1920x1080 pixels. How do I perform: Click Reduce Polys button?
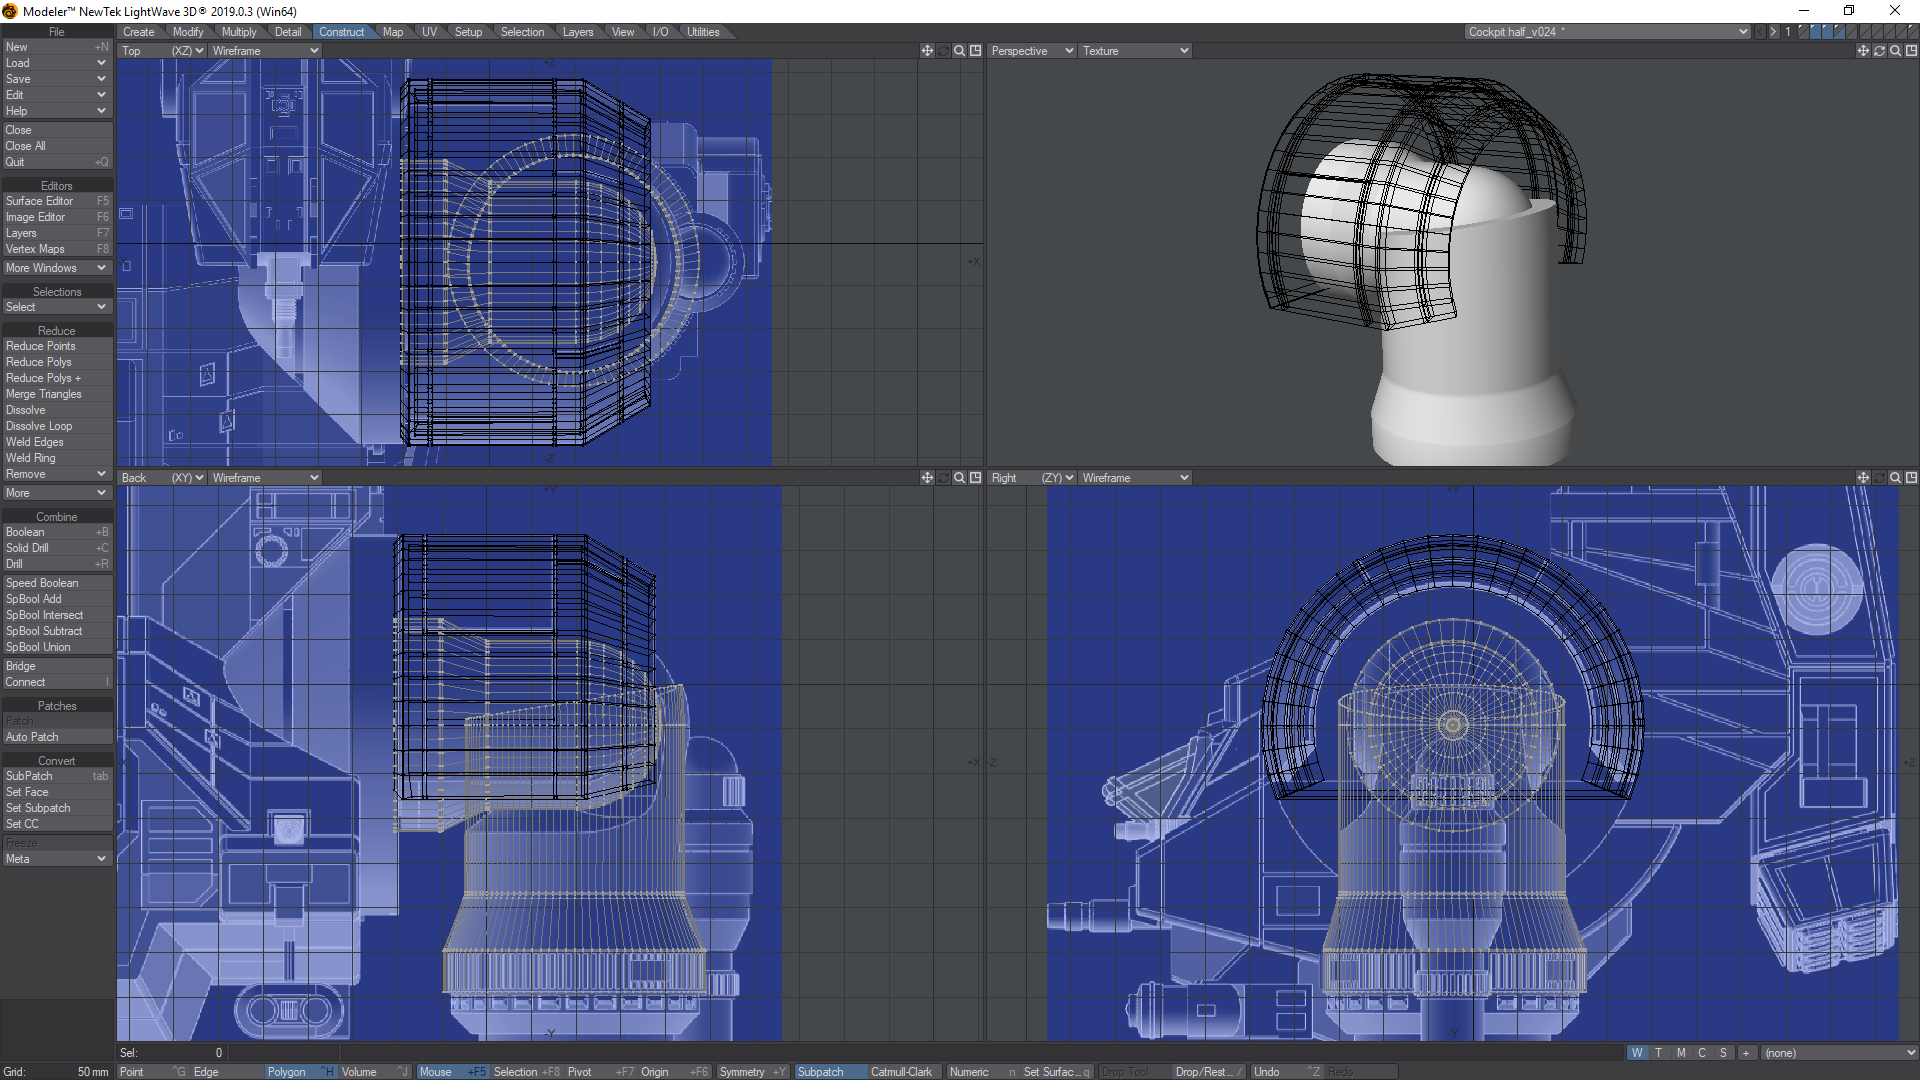point(56,362)
